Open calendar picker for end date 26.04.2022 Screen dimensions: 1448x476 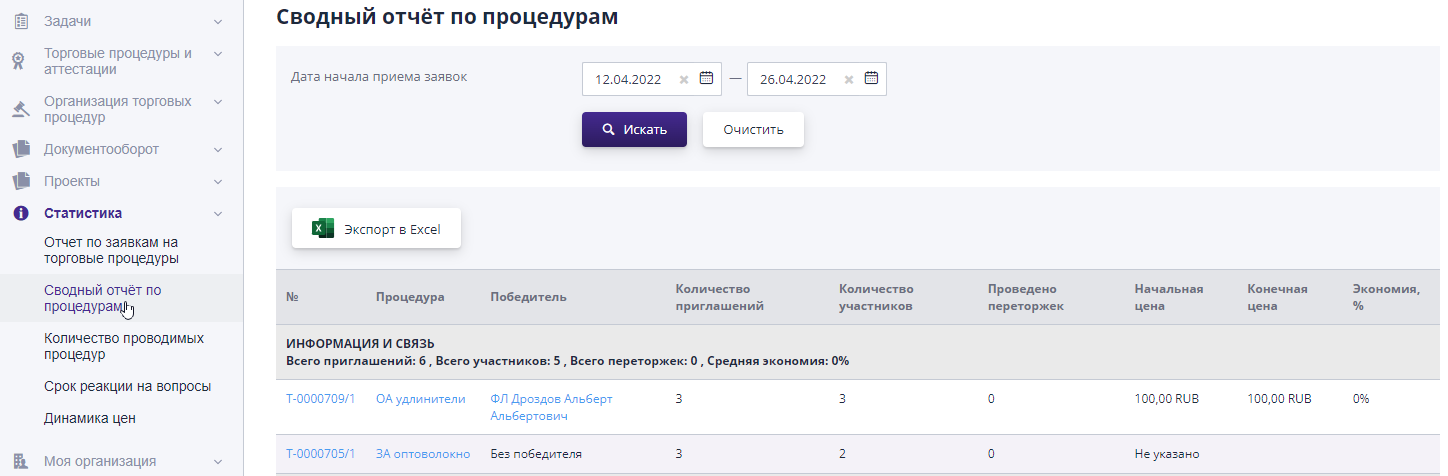[x=871, y=79]
